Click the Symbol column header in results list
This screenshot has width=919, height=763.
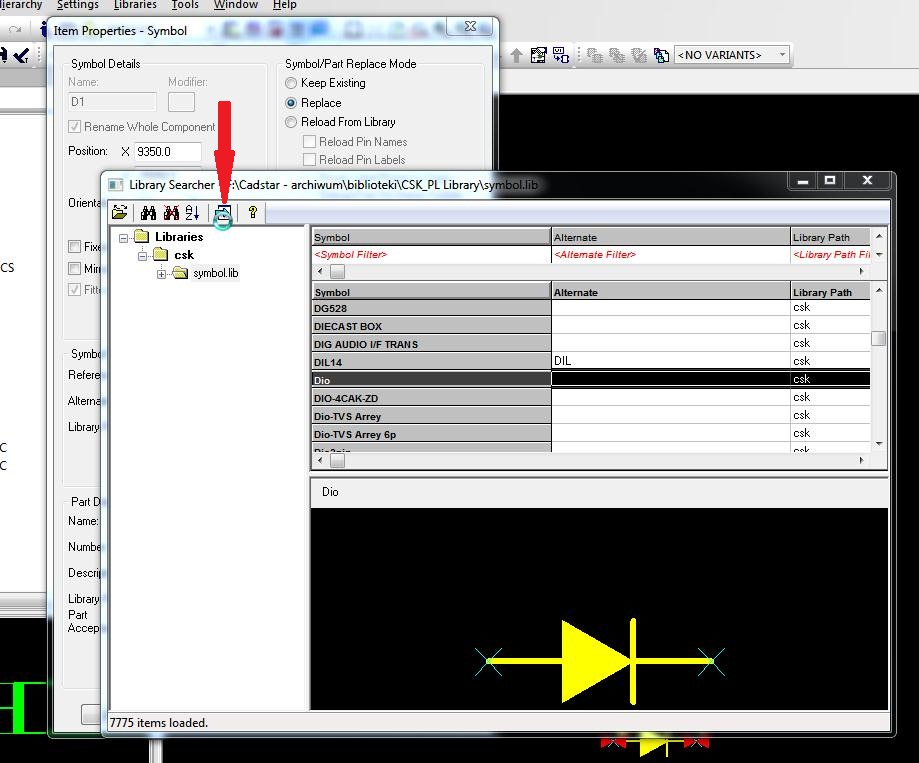431,292
